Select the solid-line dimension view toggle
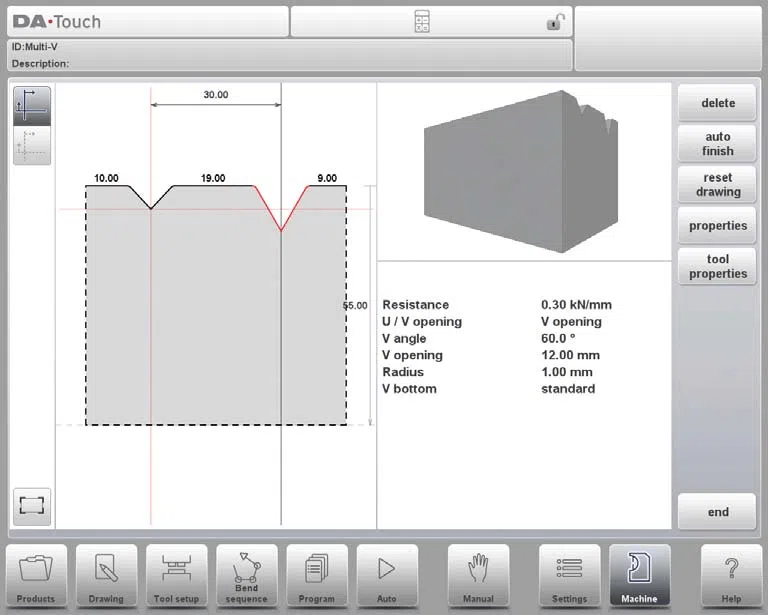Screen dimensions: 768x615 (32, 106)
